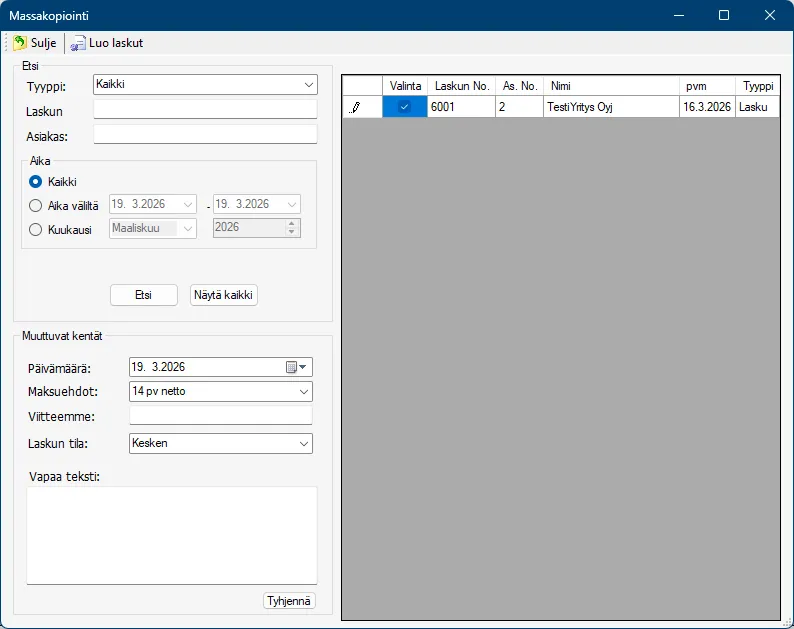Image resolution: width=794 pixels, height=629 pixels.
Task: Focus the Asiakas text field
Action: pos(204,135)
